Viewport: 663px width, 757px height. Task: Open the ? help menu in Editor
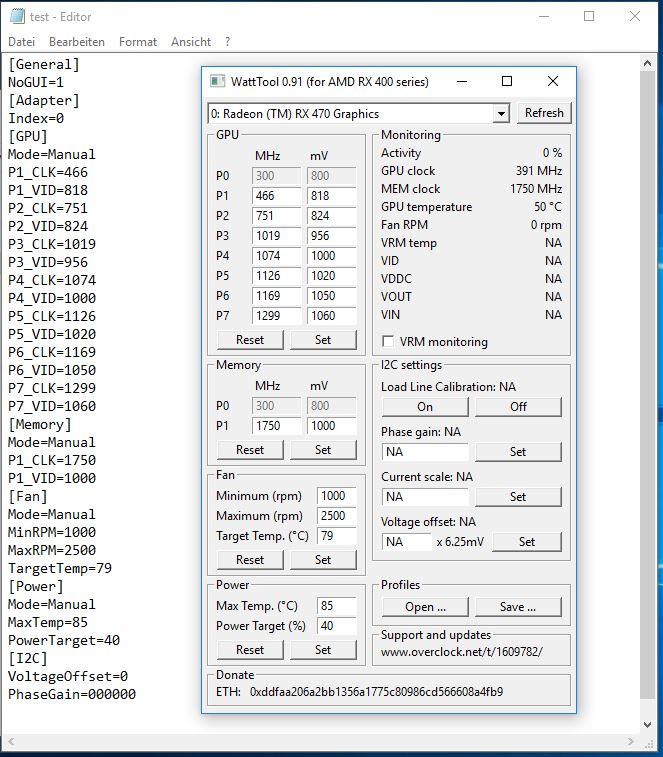(227, 42)
